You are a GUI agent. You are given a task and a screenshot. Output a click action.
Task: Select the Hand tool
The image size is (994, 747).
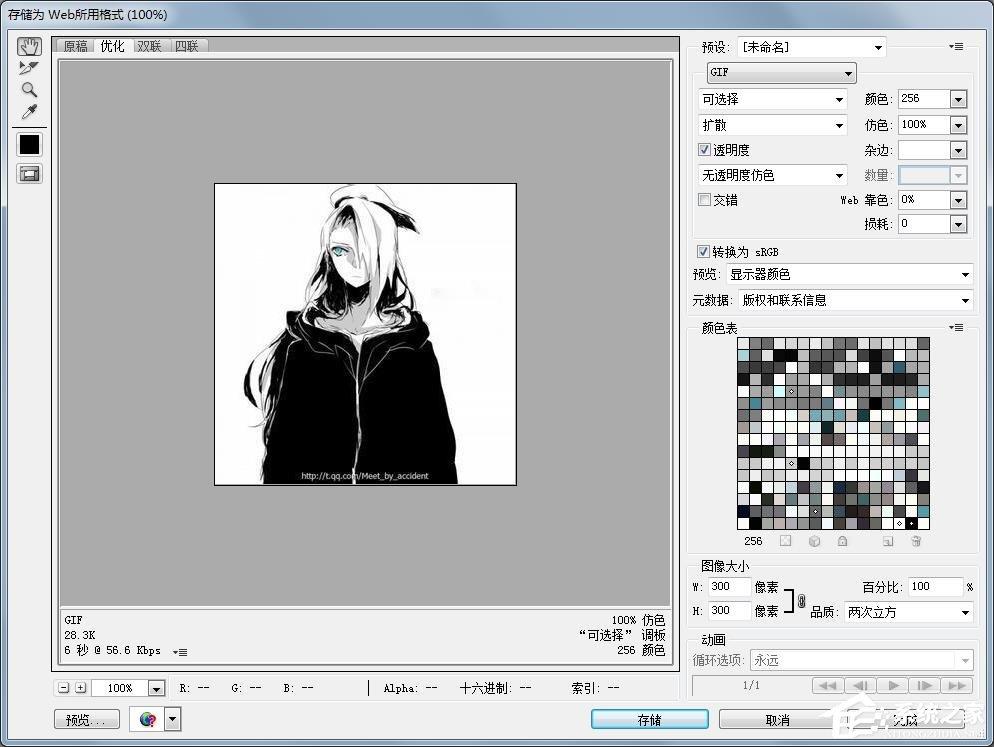pyautogui.click(x=29, y=47)
